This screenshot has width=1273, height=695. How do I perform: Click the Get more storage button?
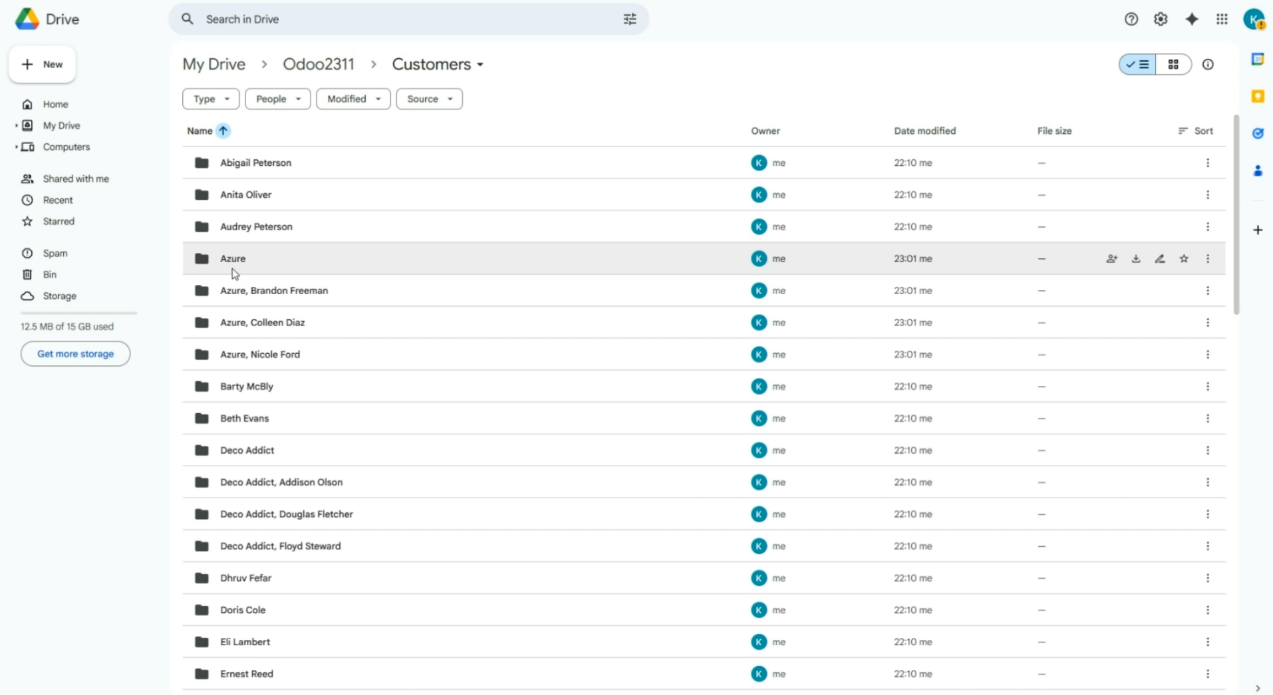pyautogui.click(x=75, y=354)
